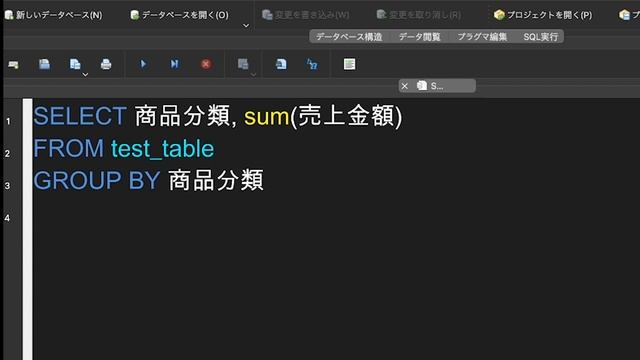Image resolution: width=640 pixels, height=360 pixels.
Task: Expand the save results dropdown arrow
Action: (x=253, y=75)
